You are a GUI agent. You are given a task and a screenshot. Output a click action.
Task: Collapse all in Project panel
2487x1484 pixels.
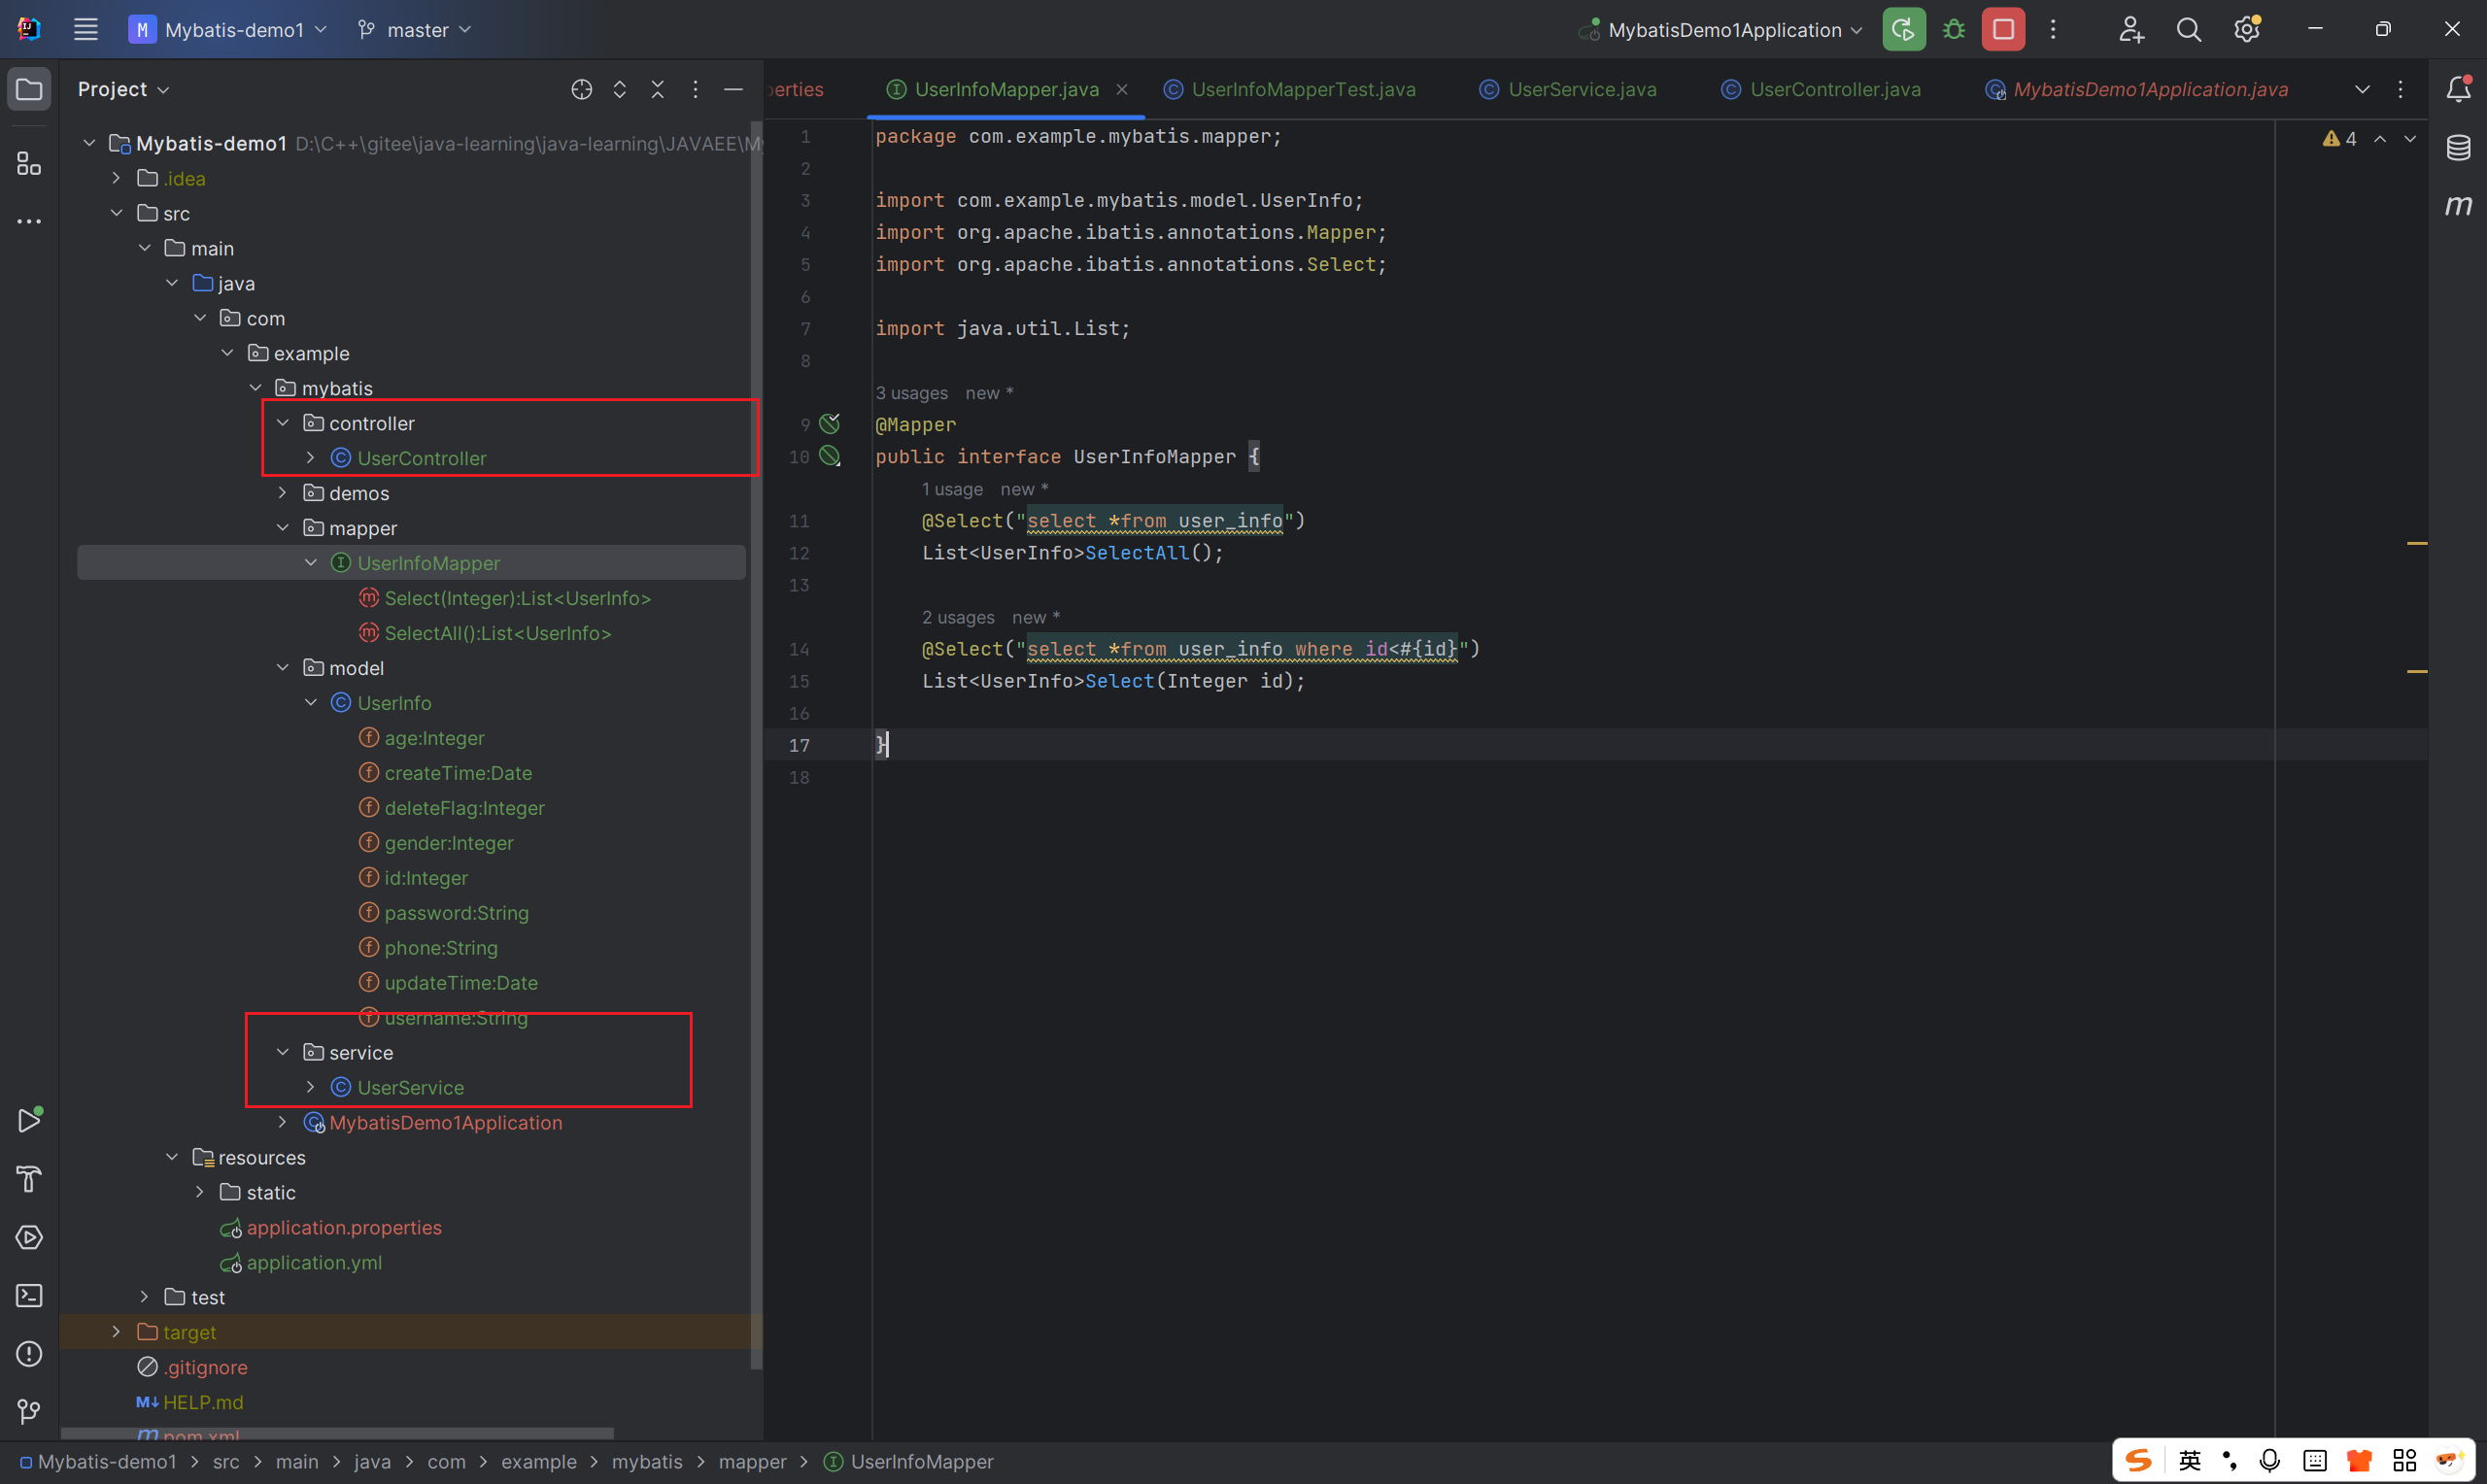(x=657, y=90)
